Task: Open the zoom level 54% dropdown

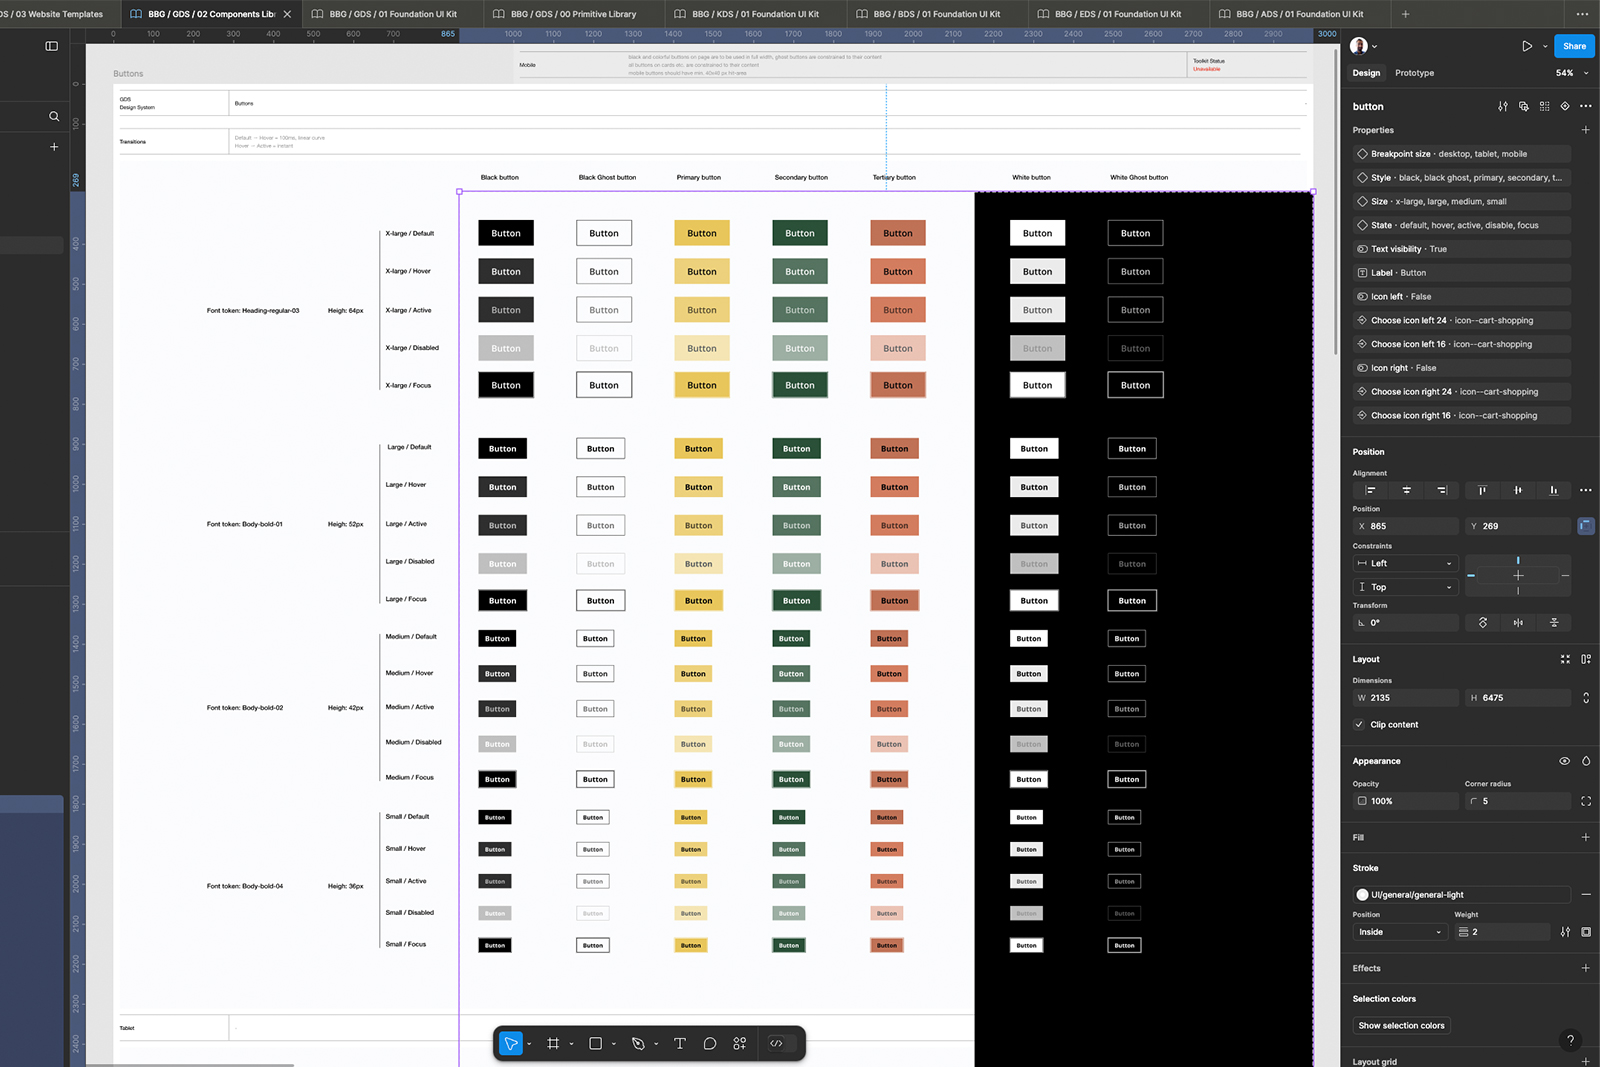Action: pyautogui.click(x=1572, y=73)
